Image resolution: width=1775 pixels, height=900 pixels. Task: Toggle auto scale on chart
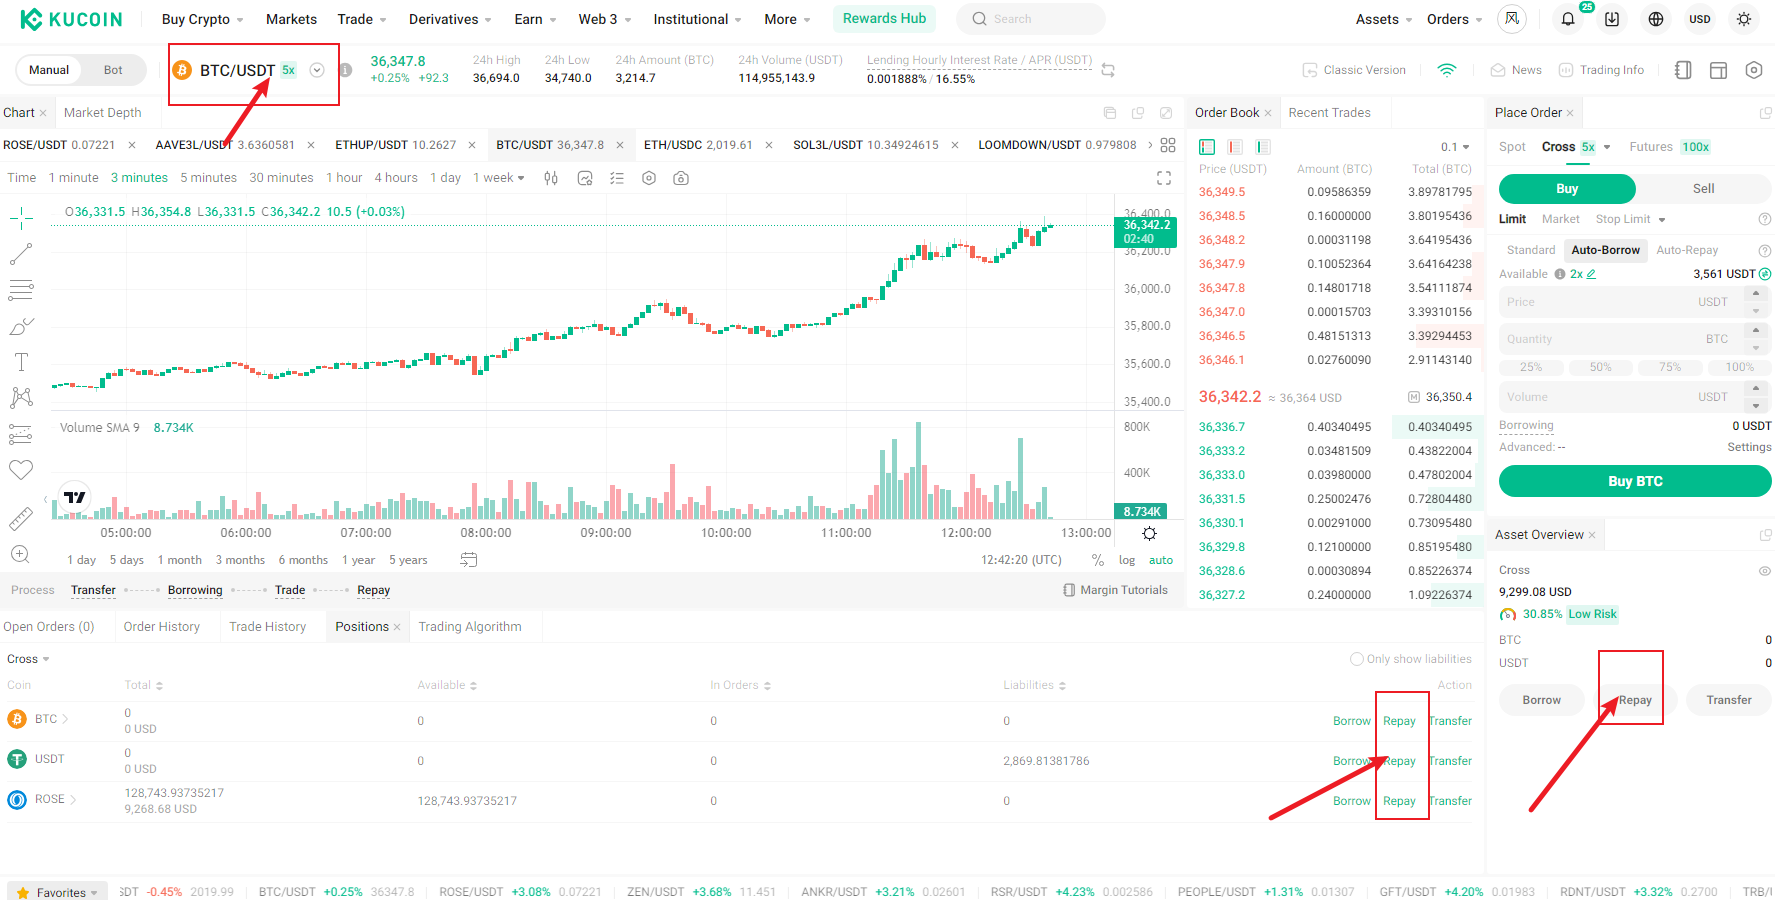click(1161, 560)
